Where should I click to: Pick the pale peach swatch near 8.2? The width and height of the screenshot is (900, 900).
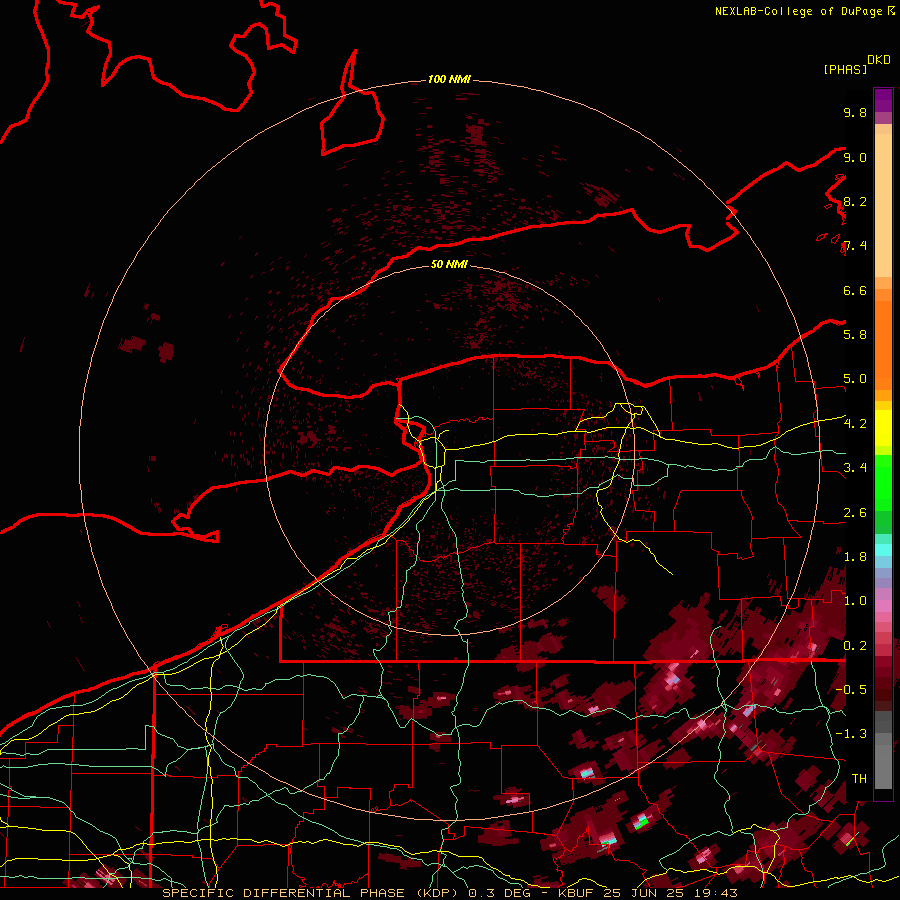point(883,205)
